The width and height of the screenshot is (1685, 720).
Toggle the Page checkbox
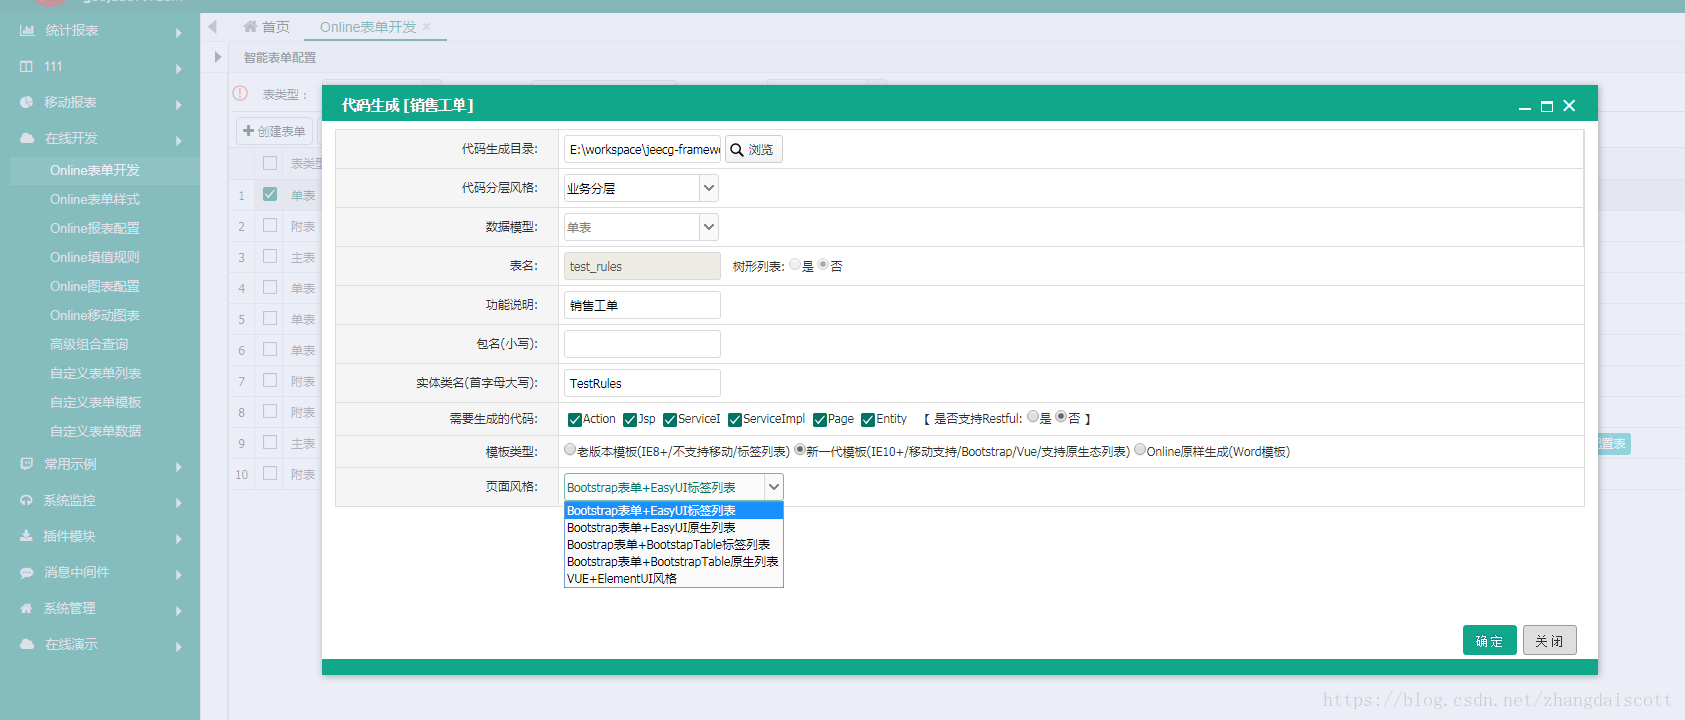pyautogui.click(x=820, y=420)
